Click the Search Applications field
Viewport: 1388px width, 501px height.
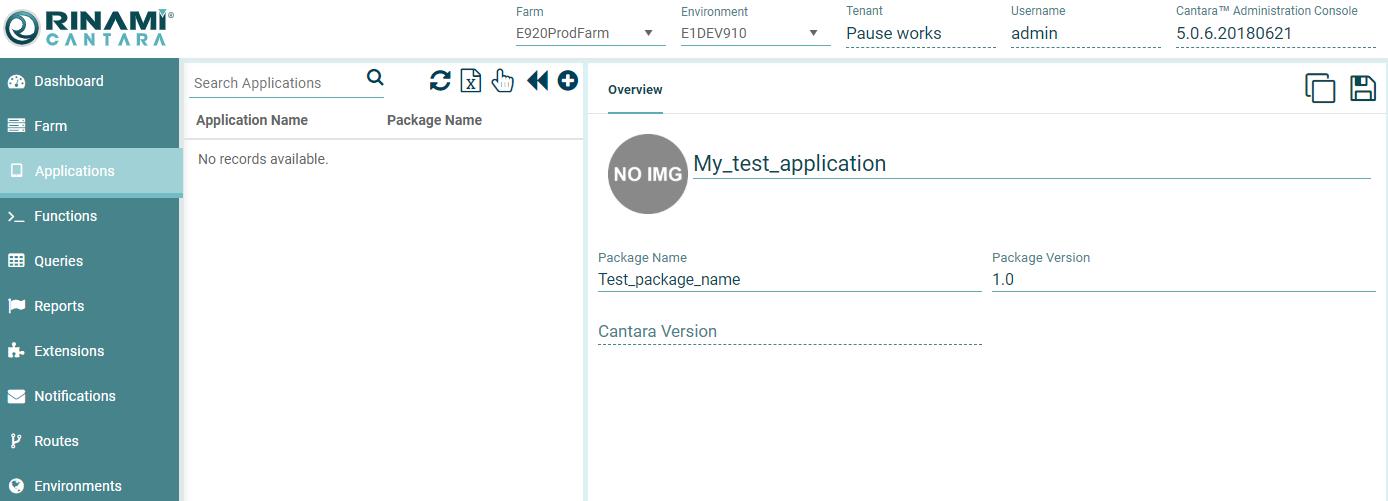(275, 83)
